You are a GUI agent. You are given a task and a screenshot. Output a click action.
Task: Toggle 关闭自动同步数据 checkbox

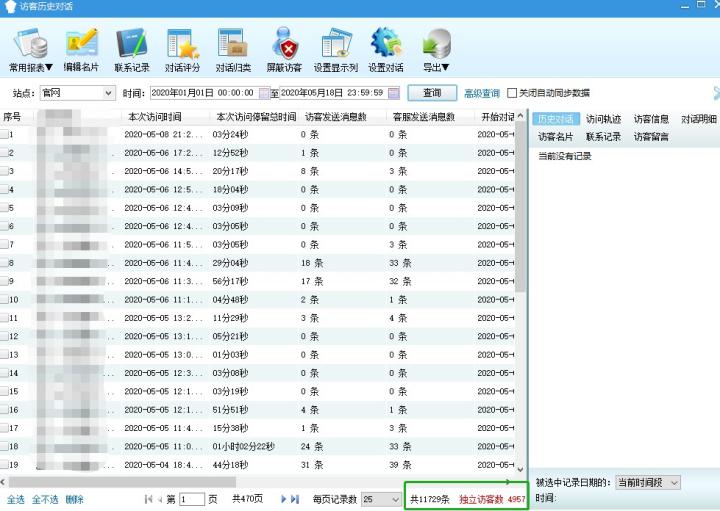pyautogui.click(x=512, y=93)
